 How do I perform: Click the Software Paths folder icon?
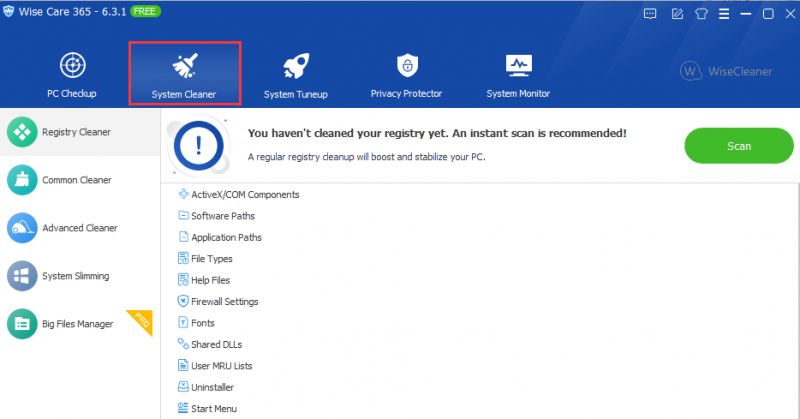pyautogui.click(x=183, y=215)
